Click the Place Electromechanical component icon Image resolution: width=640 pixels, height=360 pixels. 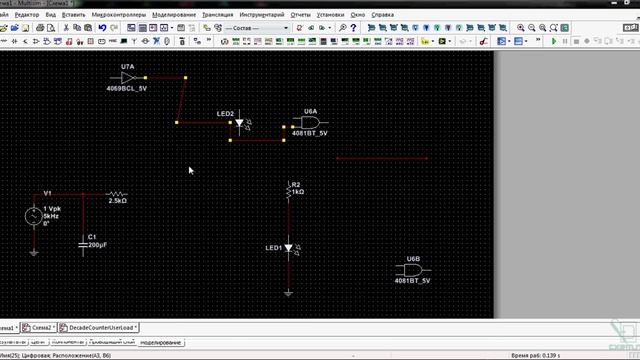[x=145, y=41]
